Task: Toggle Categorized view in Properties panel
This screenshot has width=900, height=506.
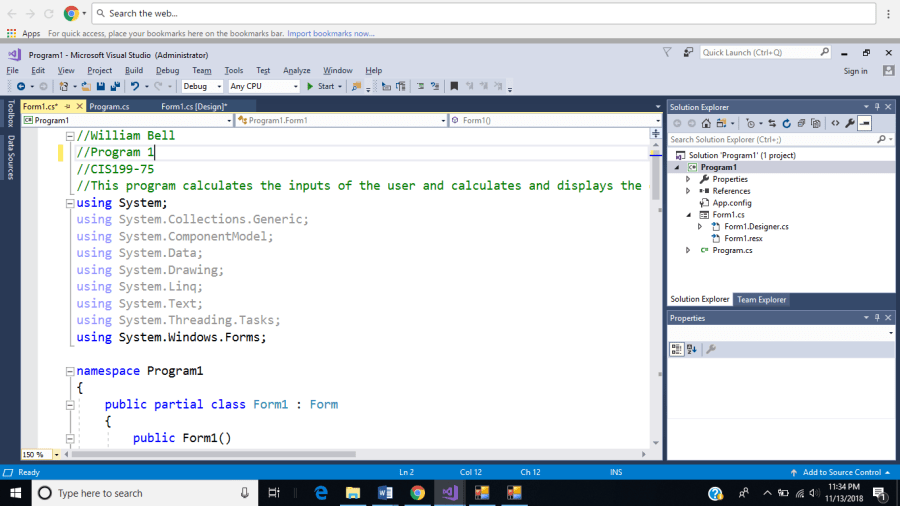Action: click(x=677, y=349)
